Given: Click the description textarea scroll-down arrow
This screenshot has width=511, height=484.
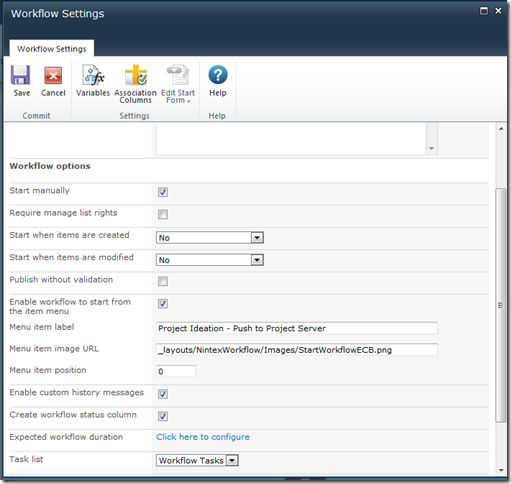Looking at the screenshot, I should click(x=432, y=148).
